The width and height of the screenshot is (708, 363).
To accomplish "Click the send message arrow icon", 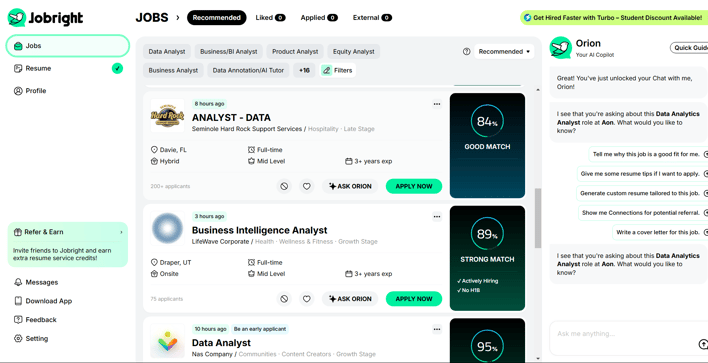I will [x=703, y=344].
